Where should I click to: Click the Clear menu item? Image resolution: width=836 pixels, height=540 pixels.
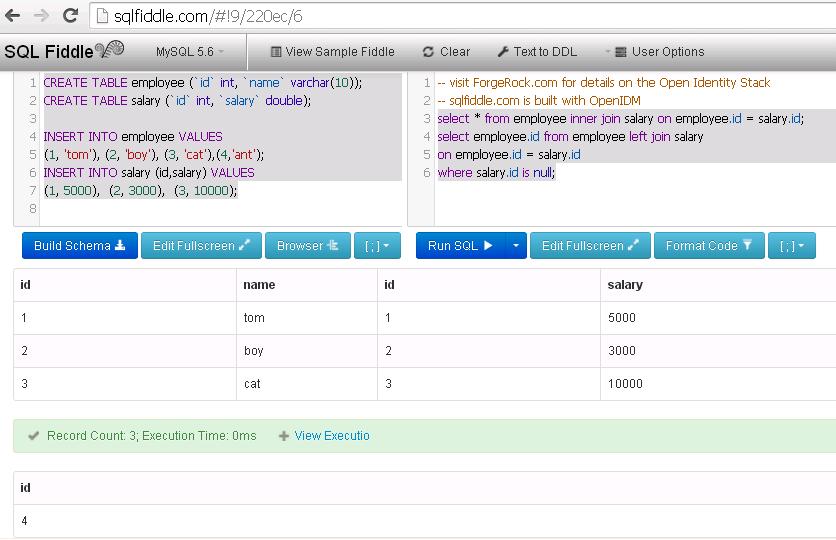point(446,52)
